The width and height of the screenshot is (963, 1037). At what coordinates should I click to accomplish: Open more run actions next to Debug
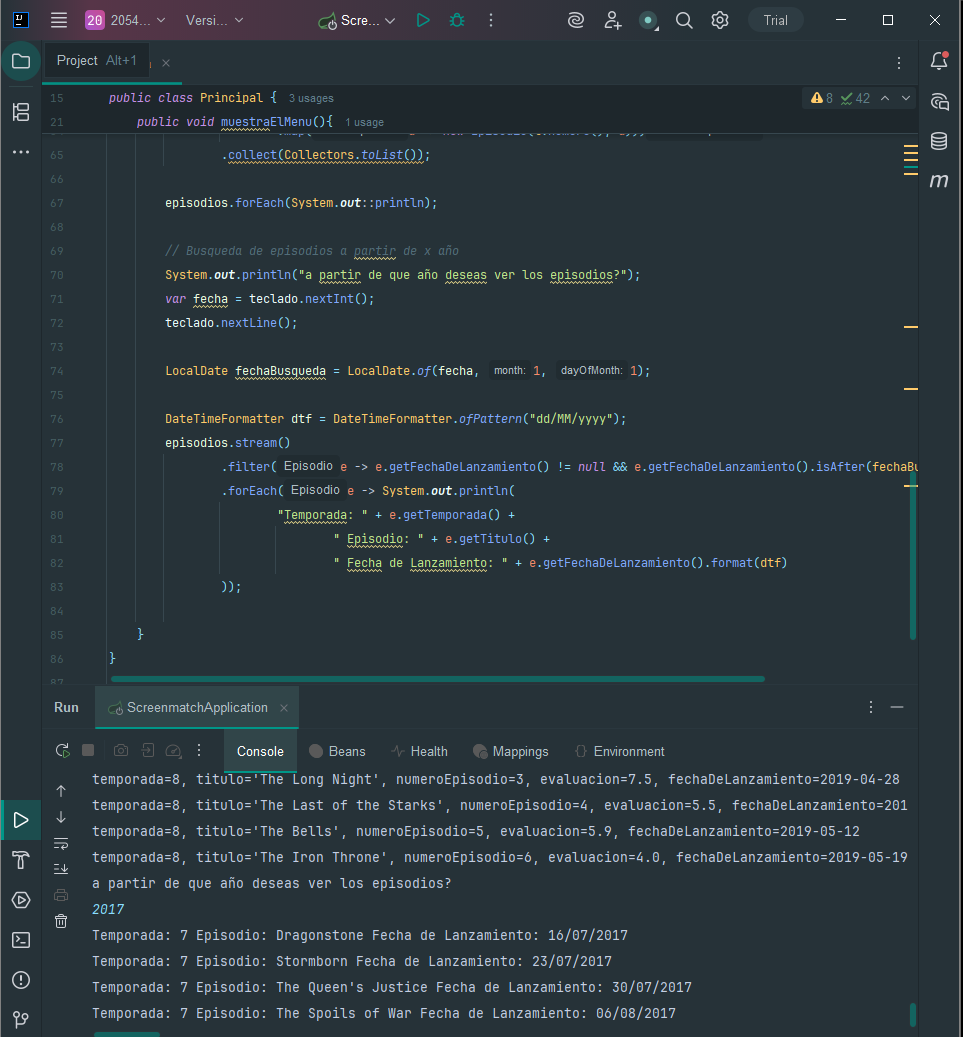[491, 21]
